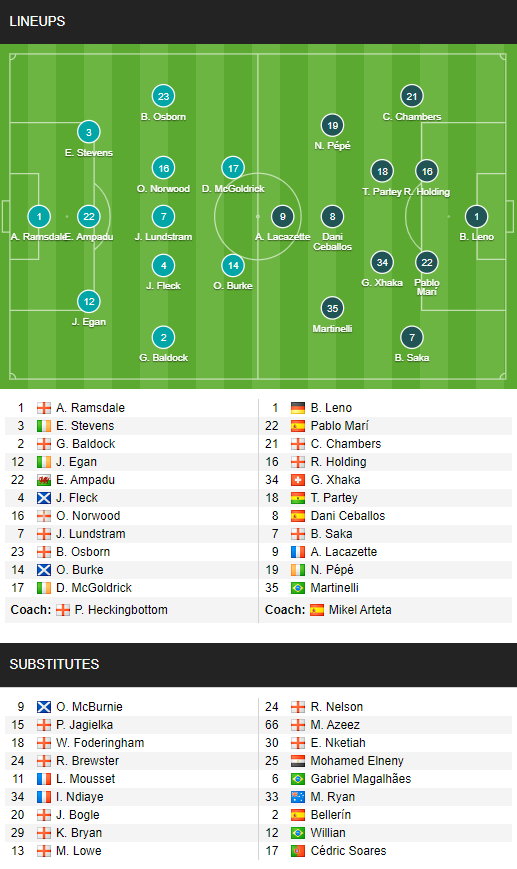Click D. McGoldrick's number 17 pitch marker
Screen dimensions: 517x869
coord(233,168)
